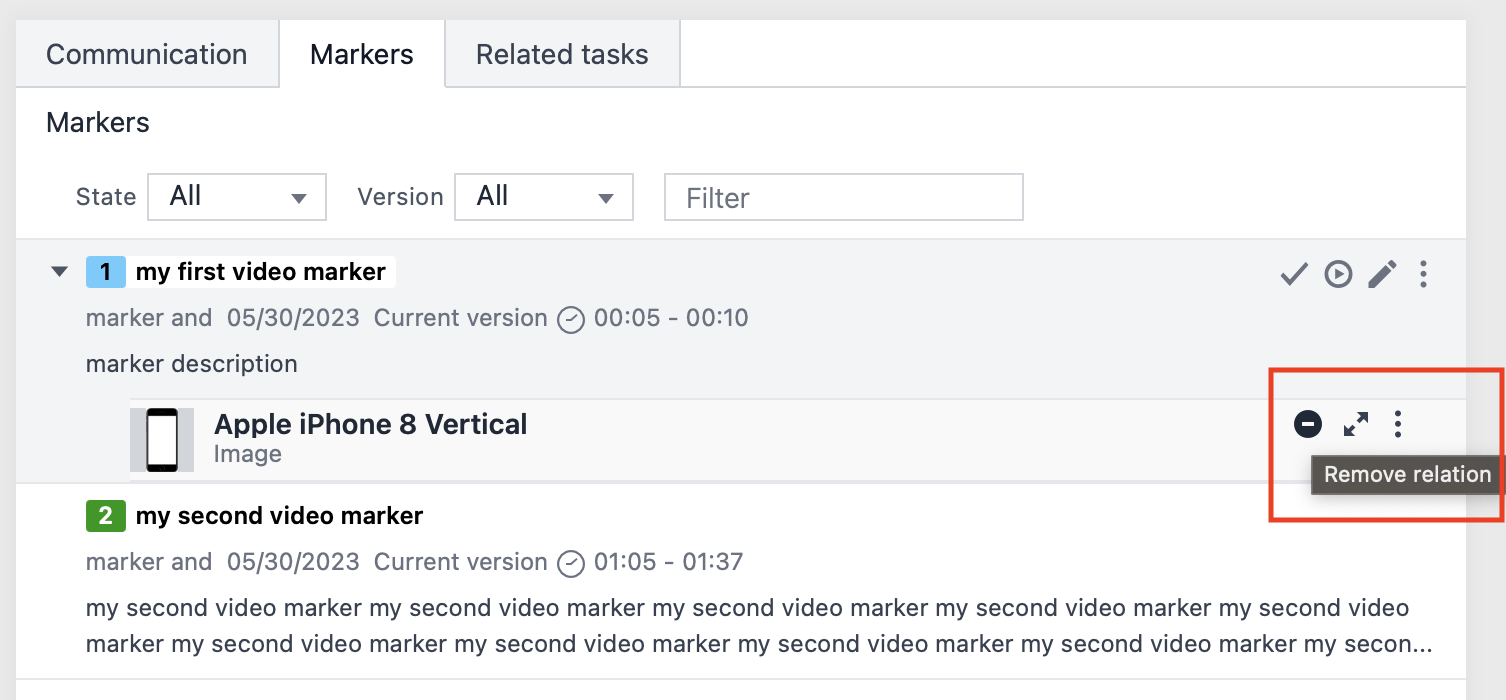Remove relation for Apple iPhone 8 Vertical
This screenshot has height=700, width=1506.
pos(1308,424)
